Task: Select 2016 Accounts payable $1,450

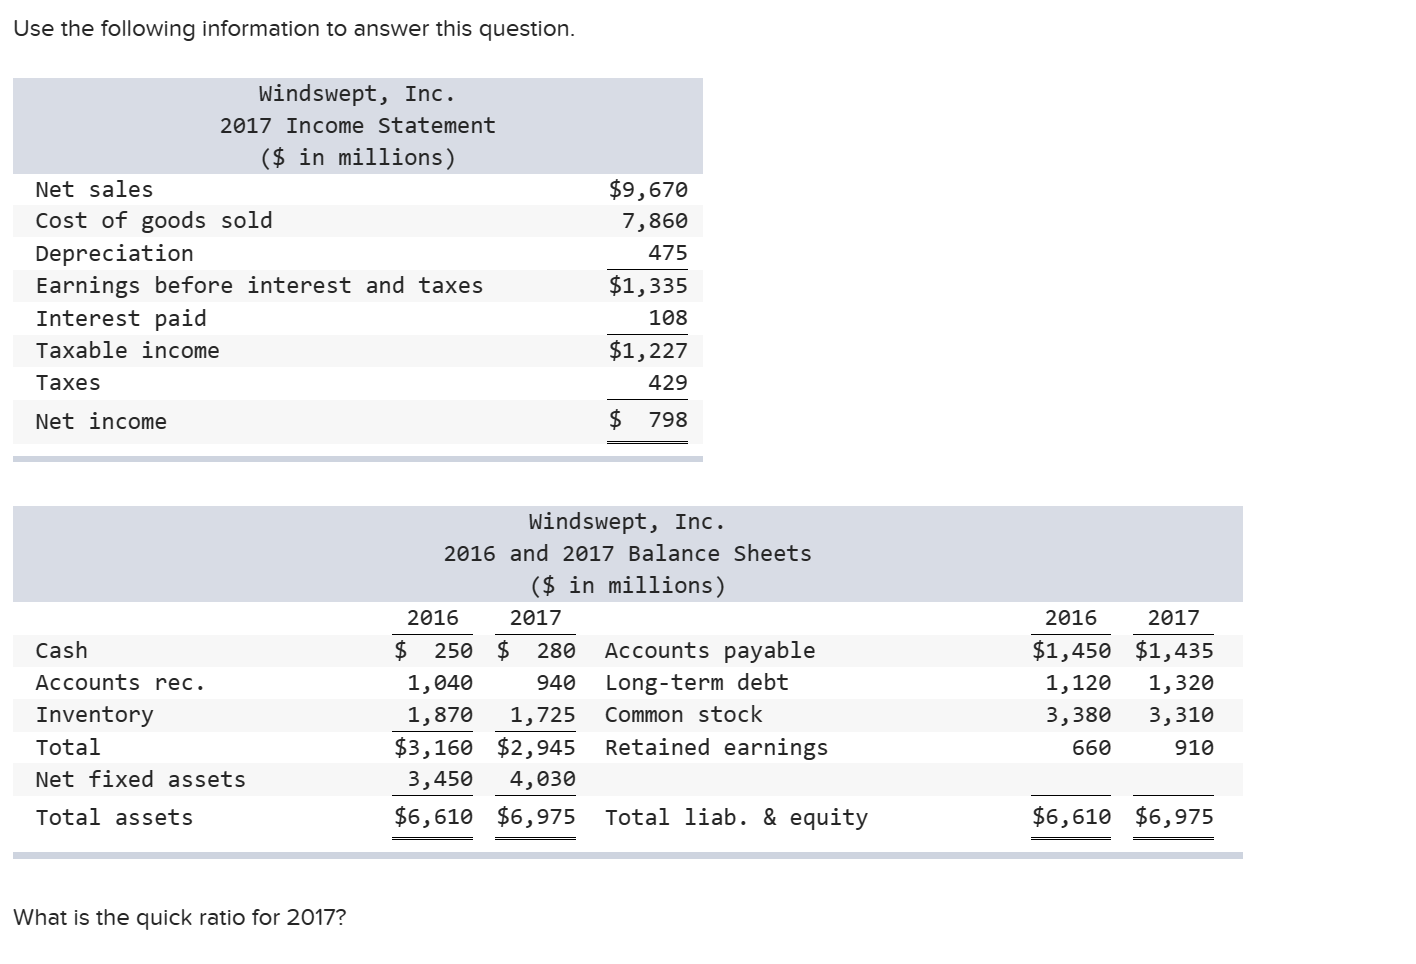Action: pos(1071,651)
